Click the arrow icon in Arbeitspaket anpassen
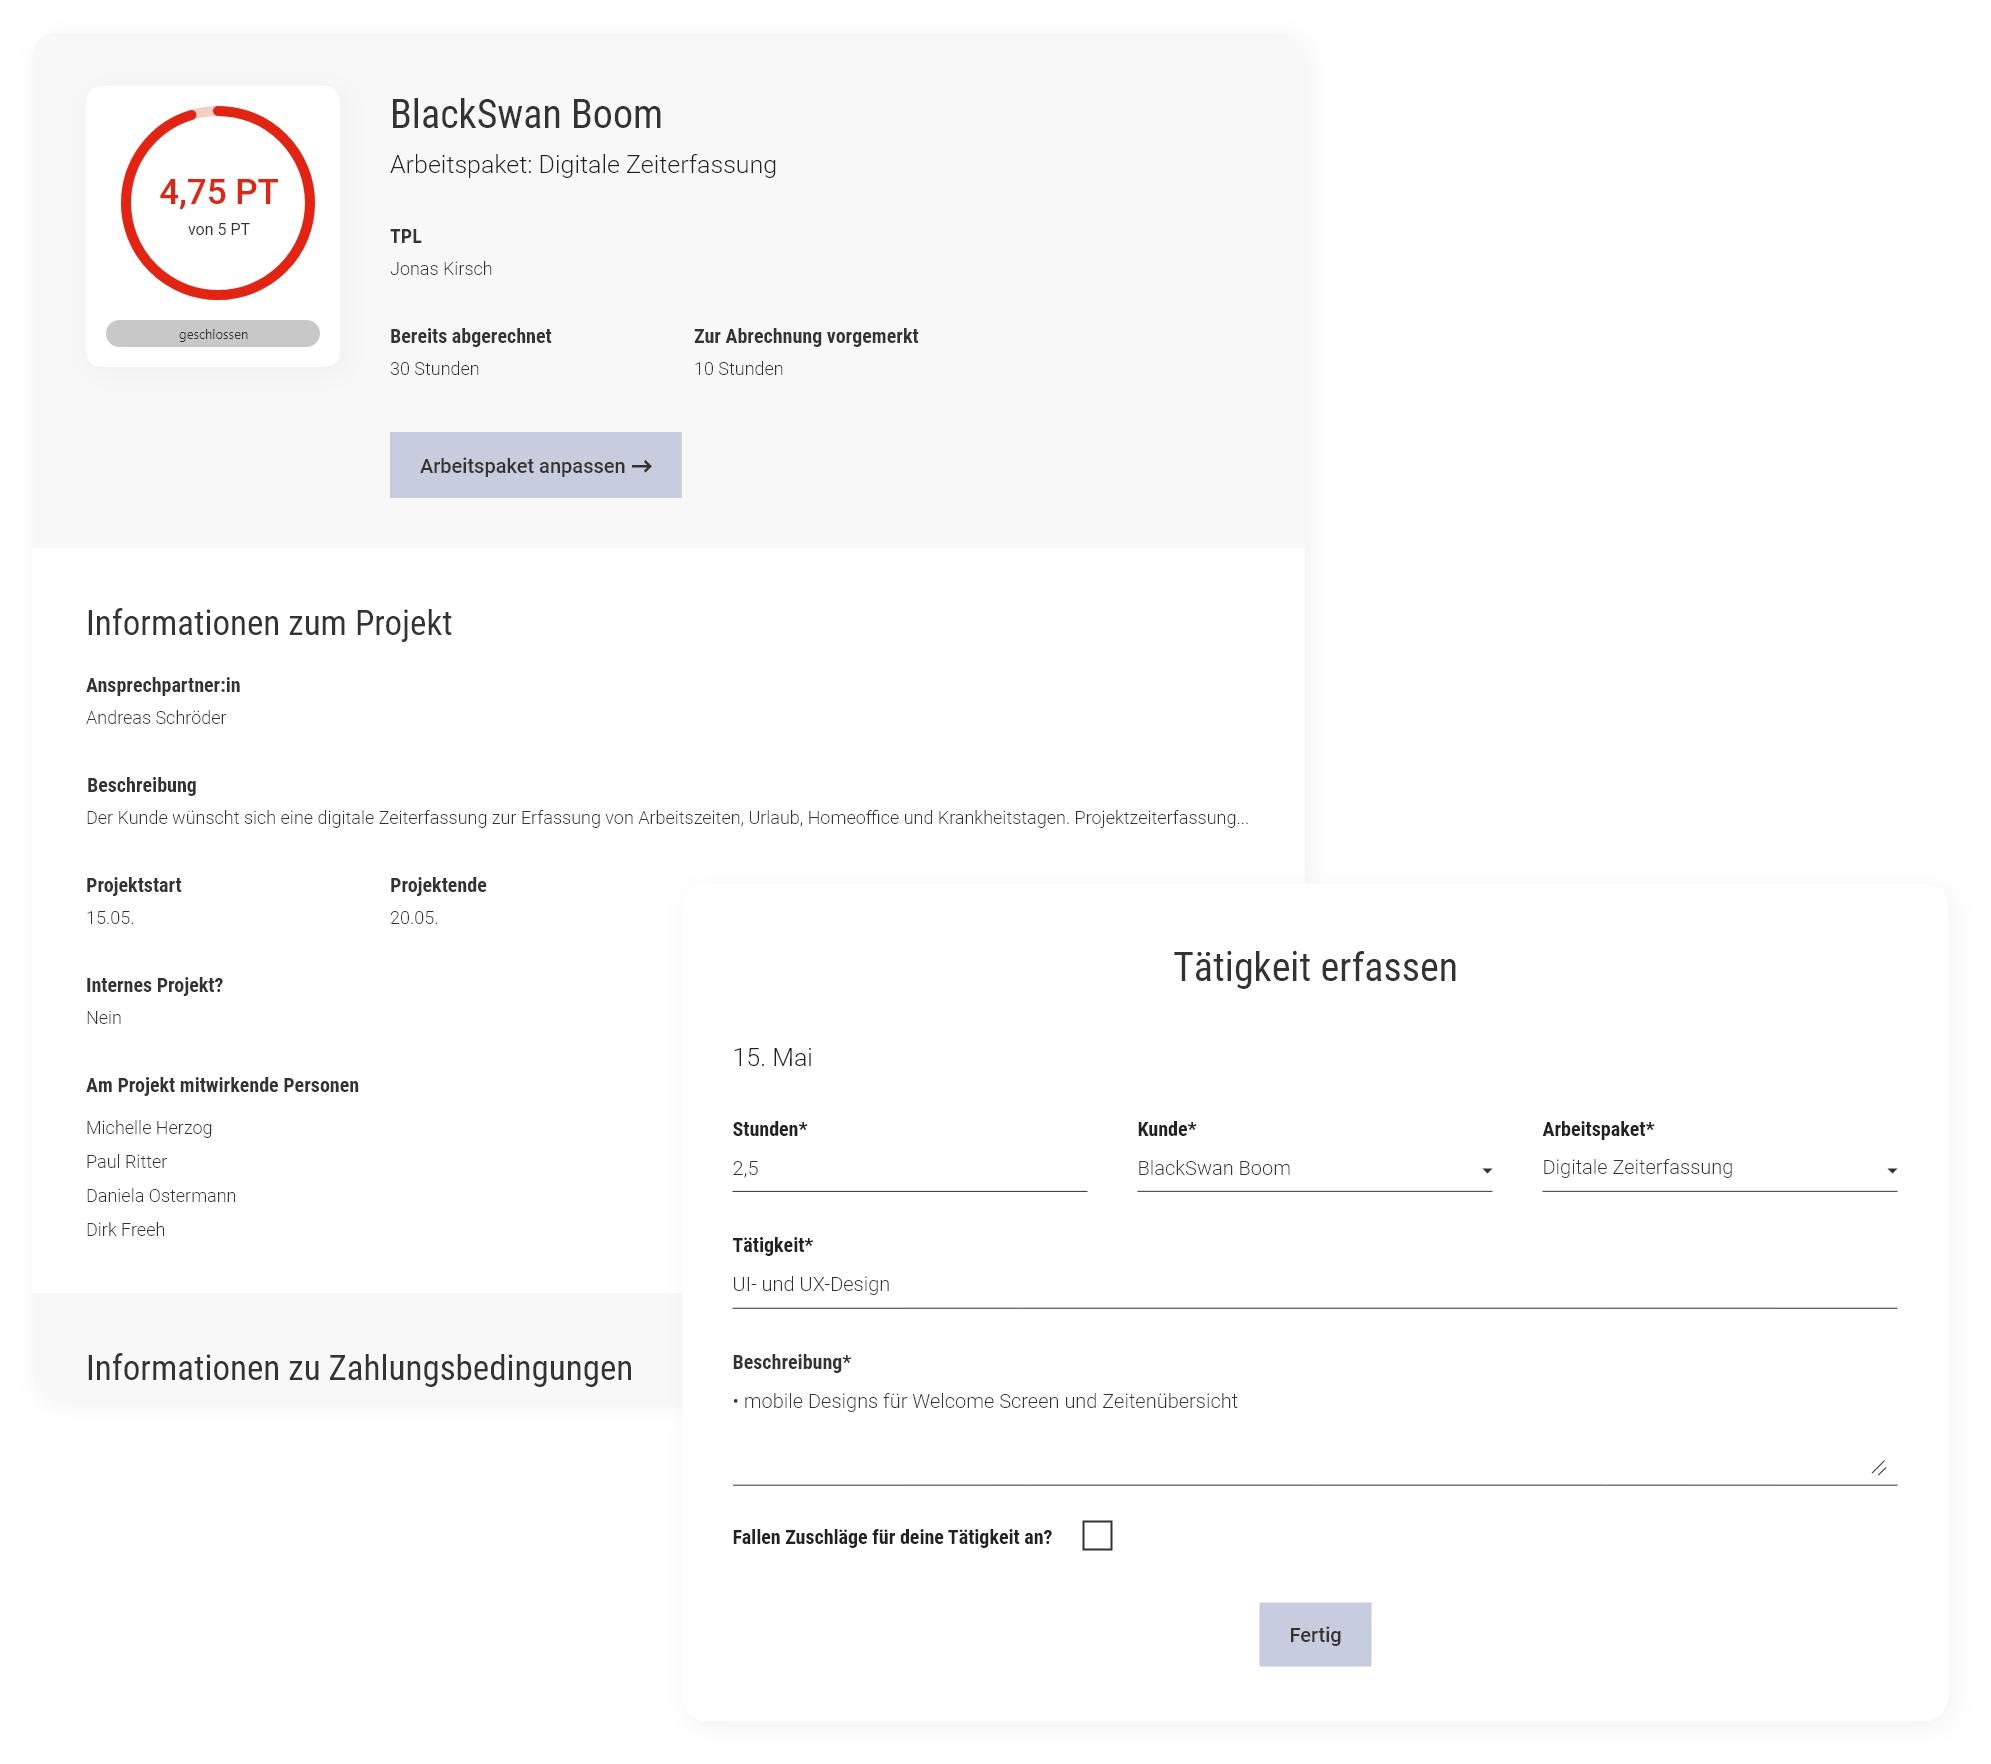 click(642, 466)
